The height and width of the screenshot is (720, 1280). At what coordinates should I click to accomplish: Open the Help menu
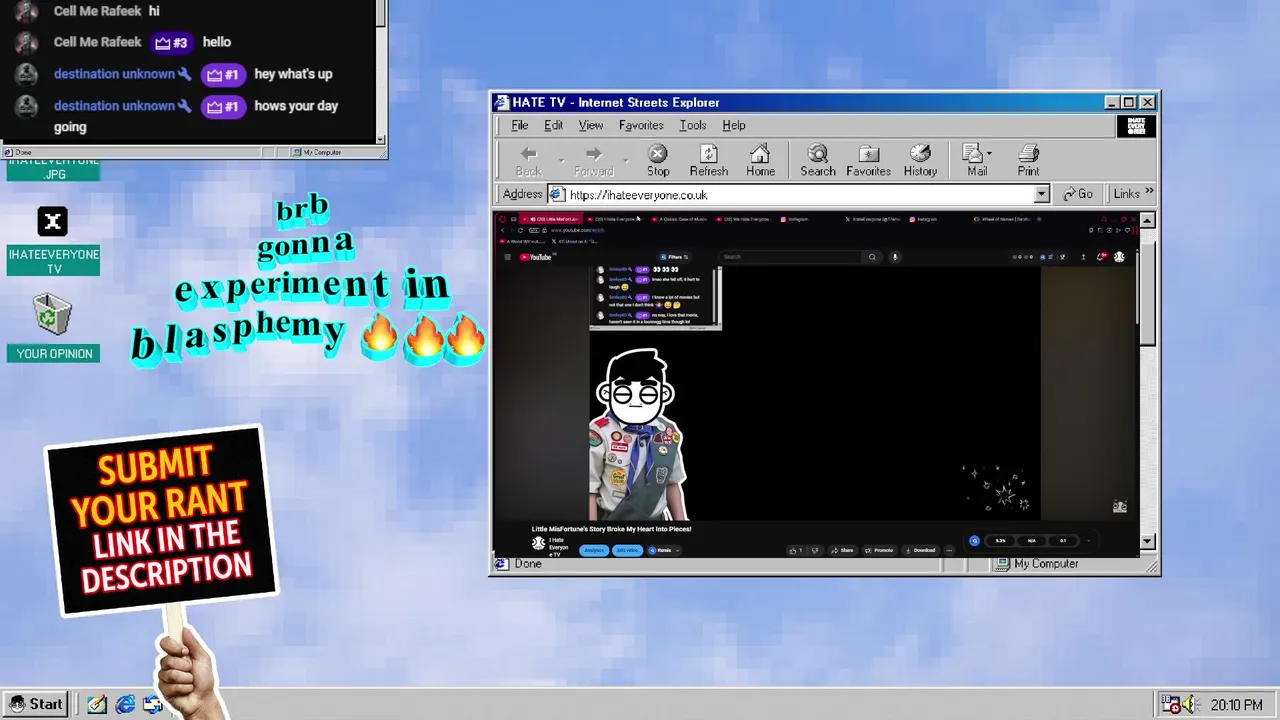click(x=734, y=125)
